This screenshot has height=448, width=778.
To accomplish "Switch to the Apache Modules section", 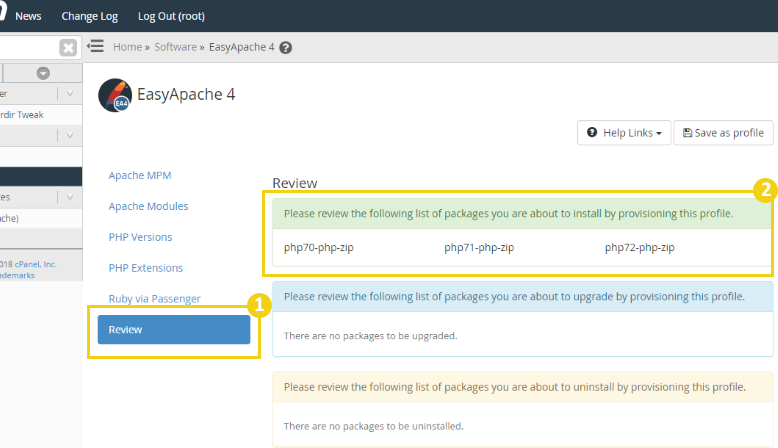I will [x=148, y=206].
